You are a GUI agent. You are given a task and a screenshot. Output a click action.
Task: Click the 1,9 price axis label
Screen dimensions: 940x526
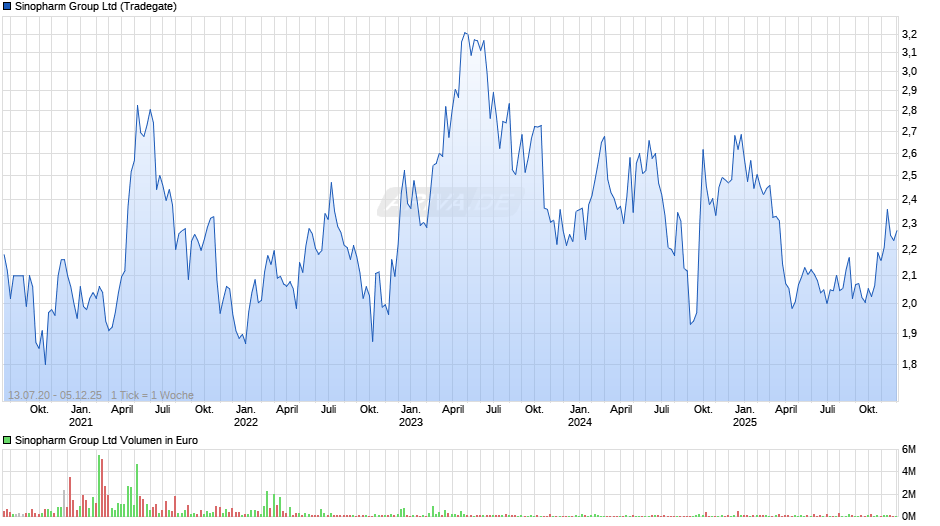click(x=909, y=333)
